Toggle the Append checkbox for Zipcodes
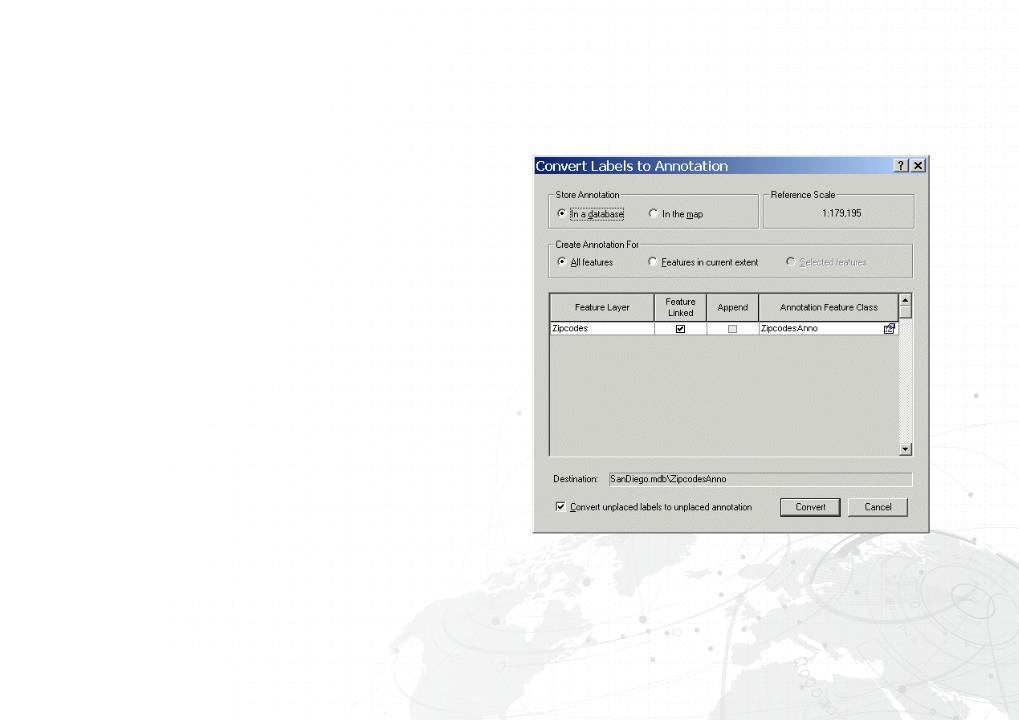 pyautogui.click(x=732, y=329)
